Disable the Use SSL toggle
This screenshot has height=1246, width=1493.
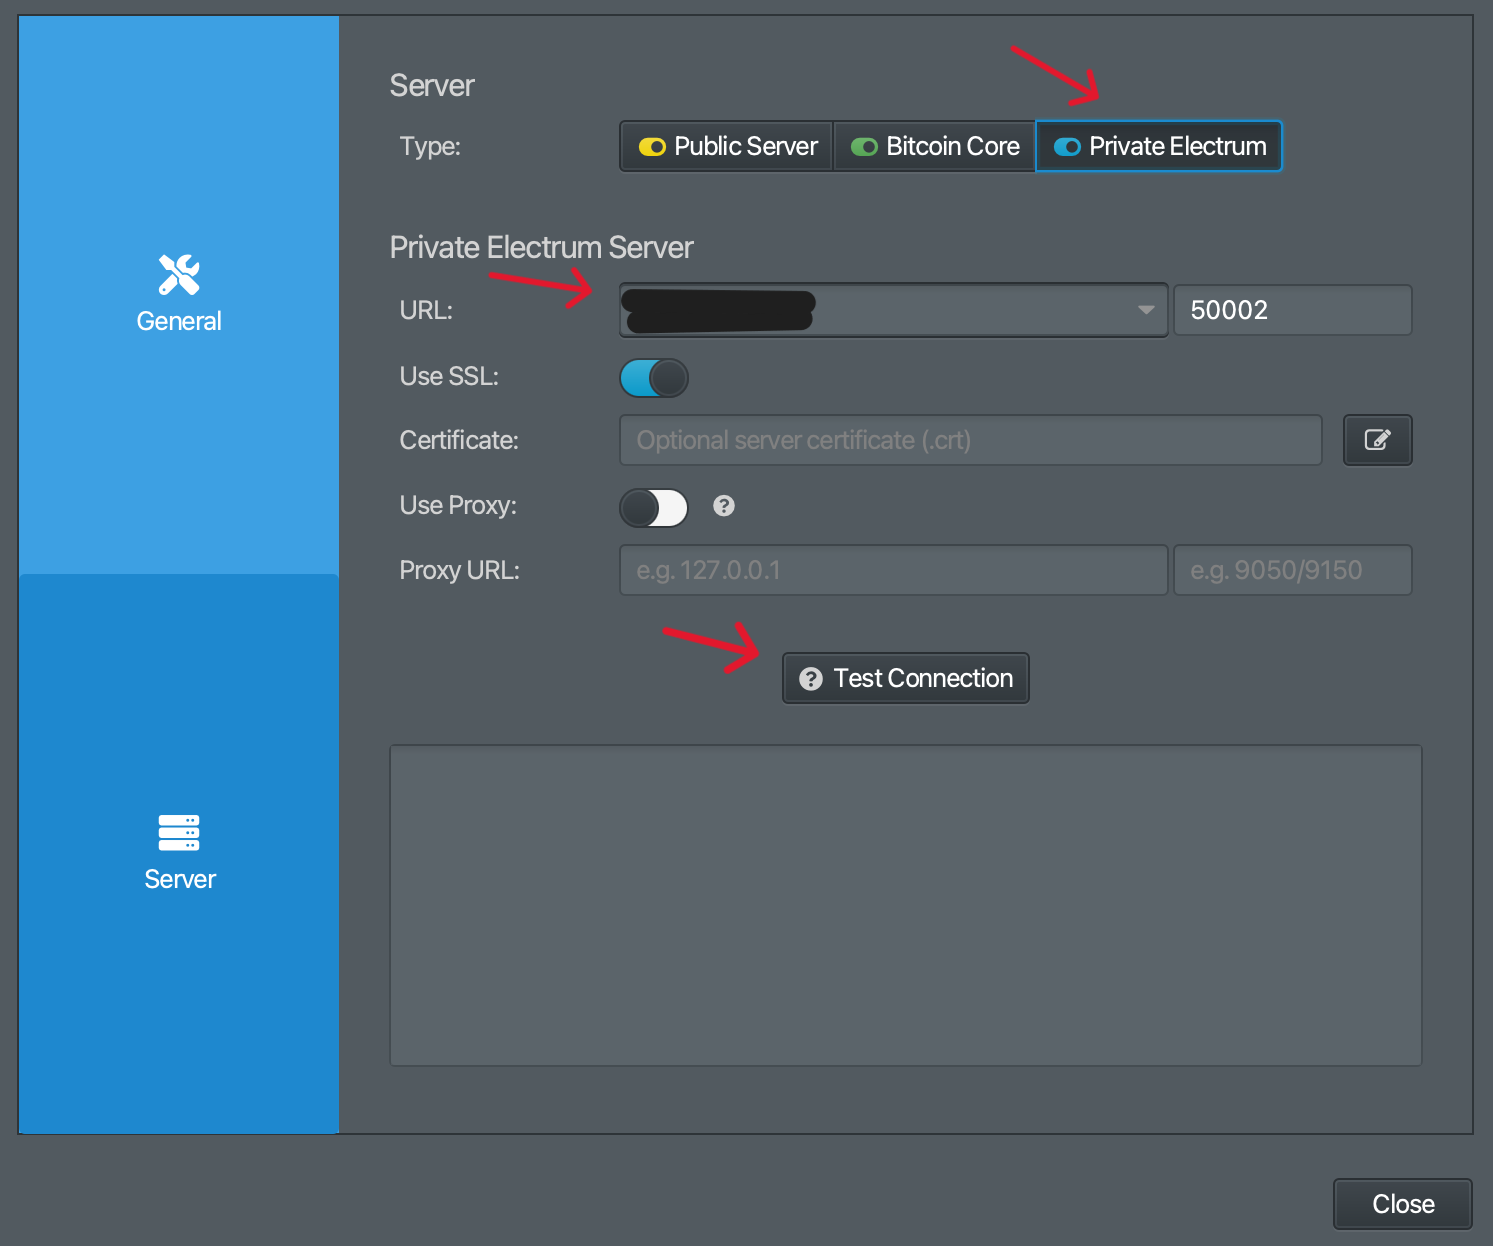pos(653,377)
